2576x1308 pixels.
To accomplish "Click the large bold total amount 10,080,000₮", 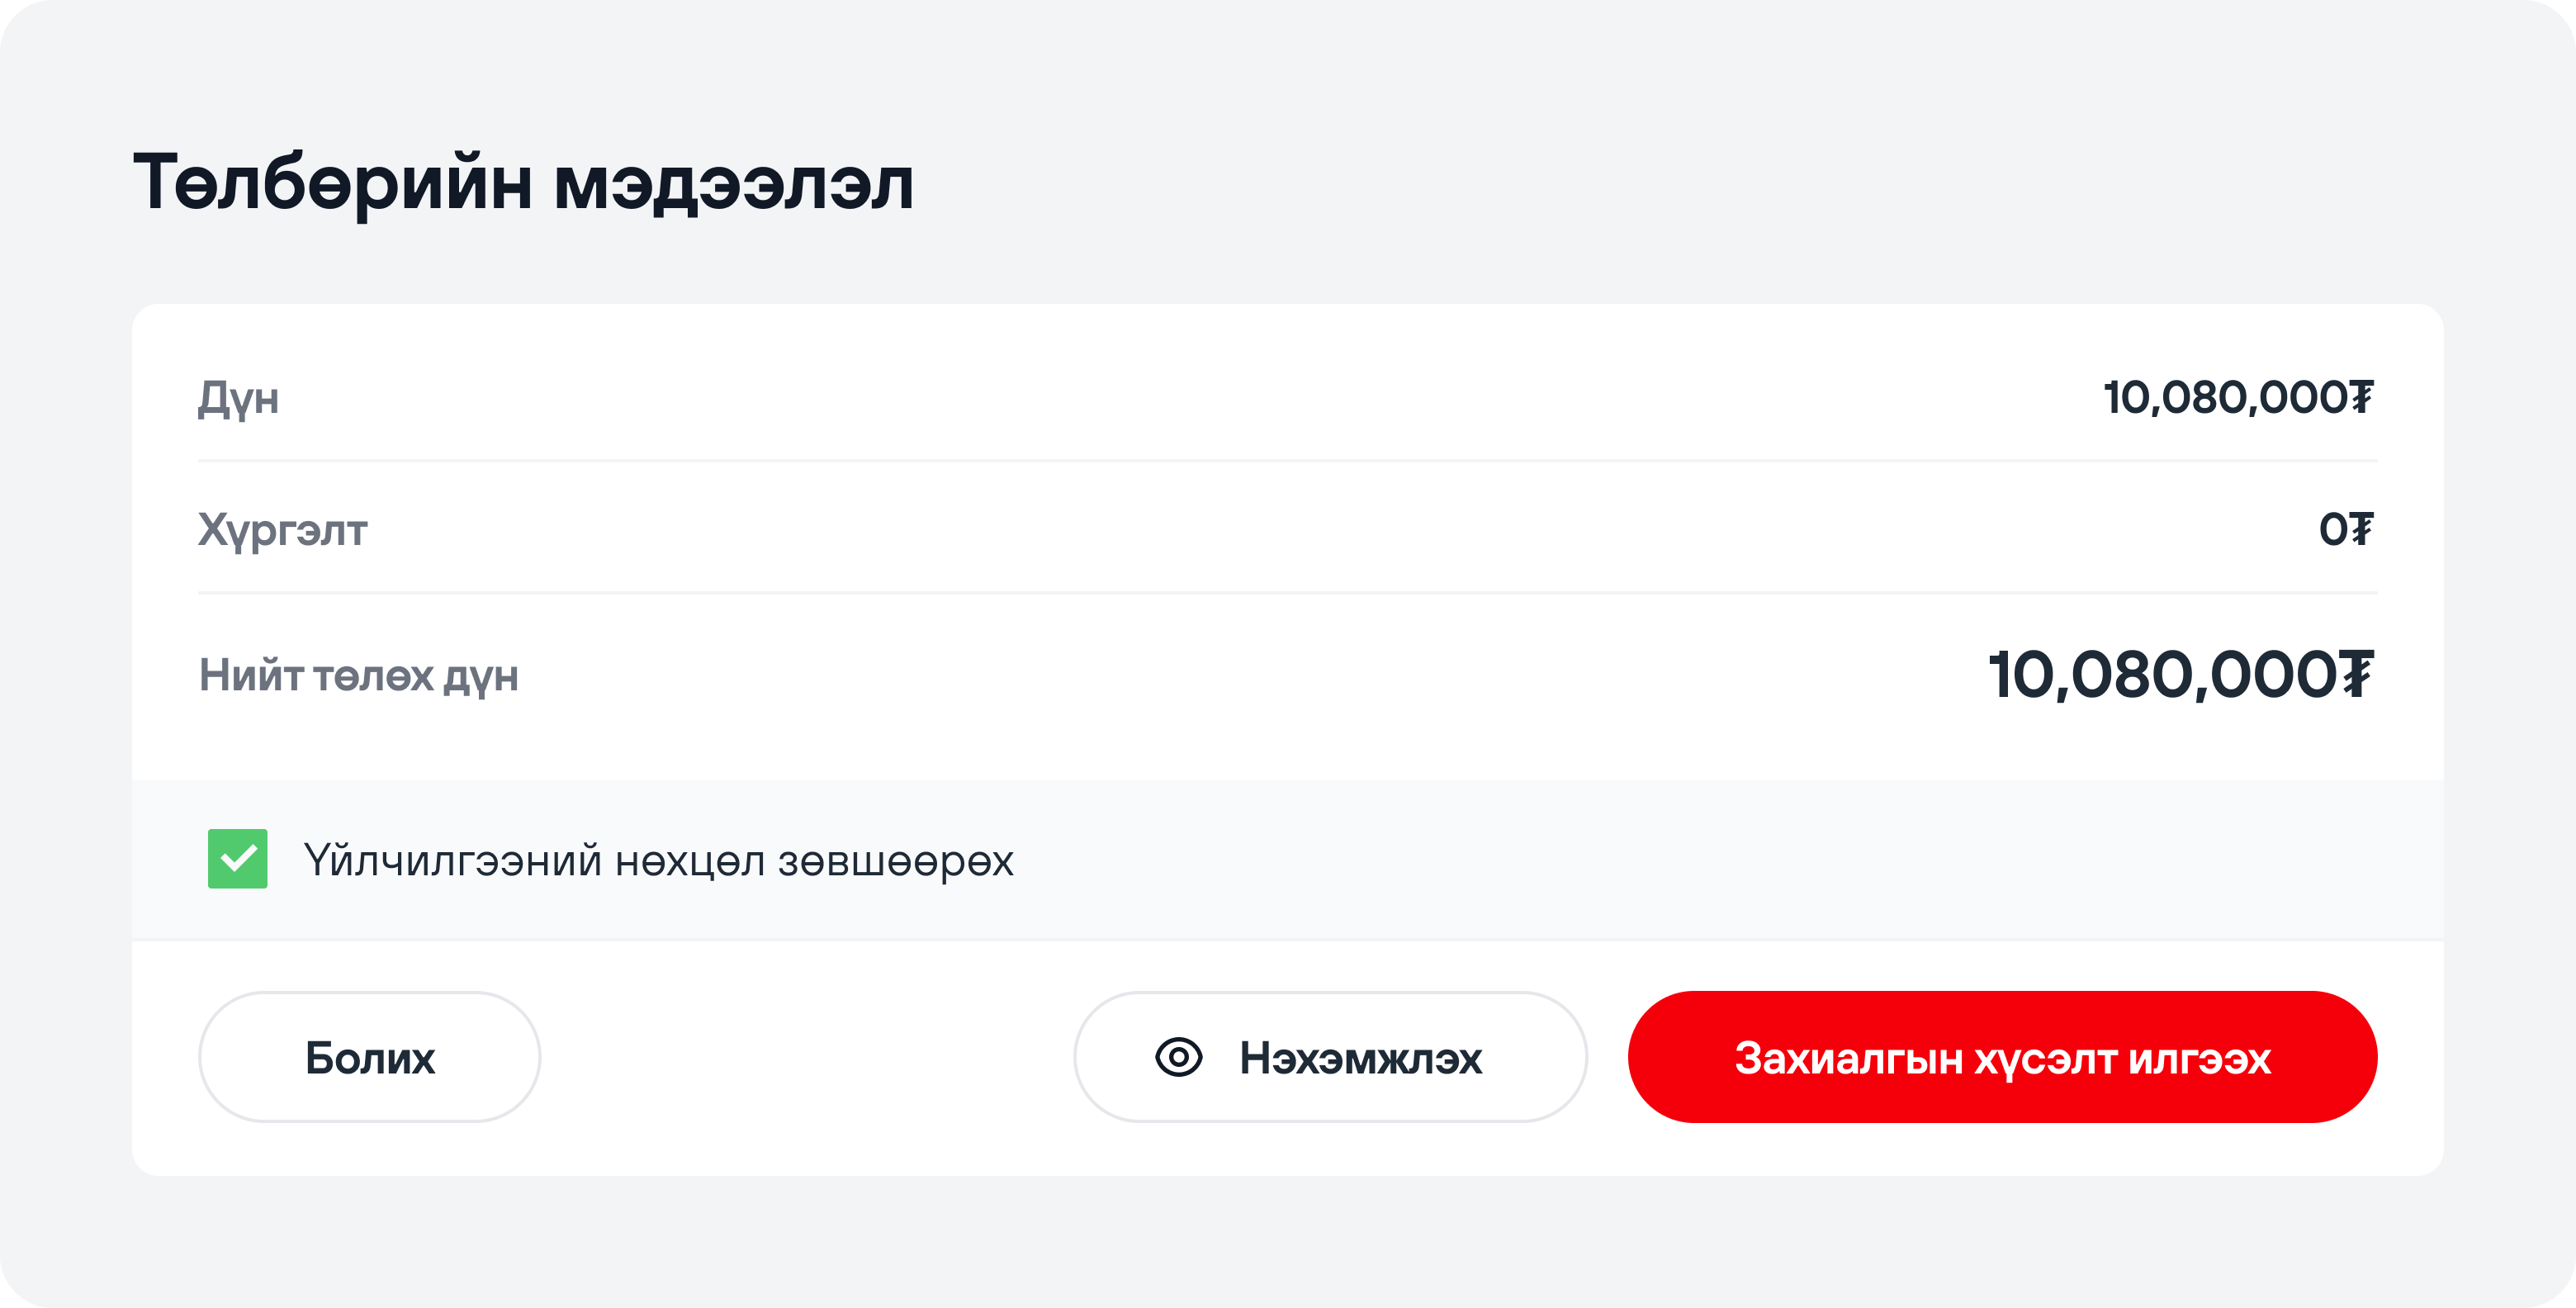I will pos(2178,675).
